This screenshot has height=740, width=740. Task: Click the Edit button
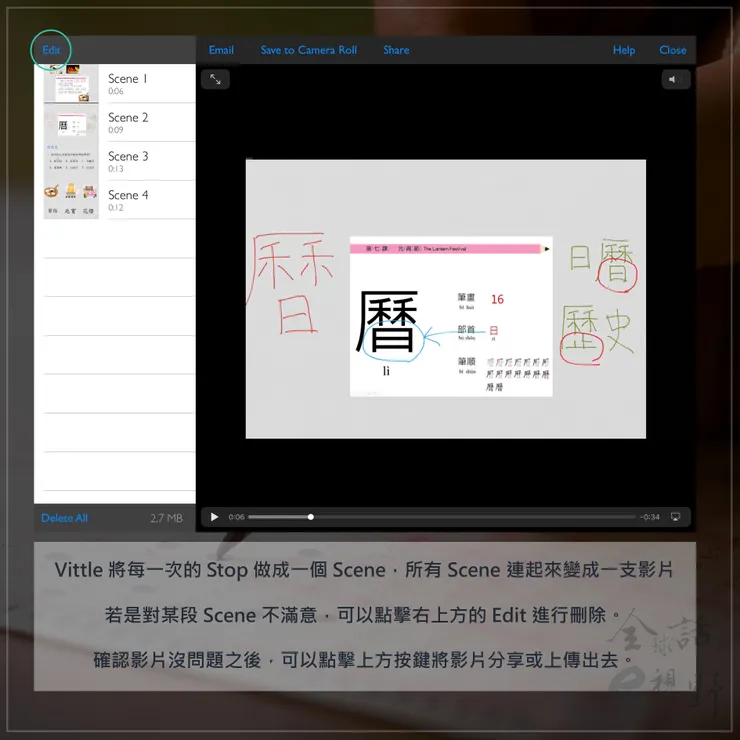51,50
